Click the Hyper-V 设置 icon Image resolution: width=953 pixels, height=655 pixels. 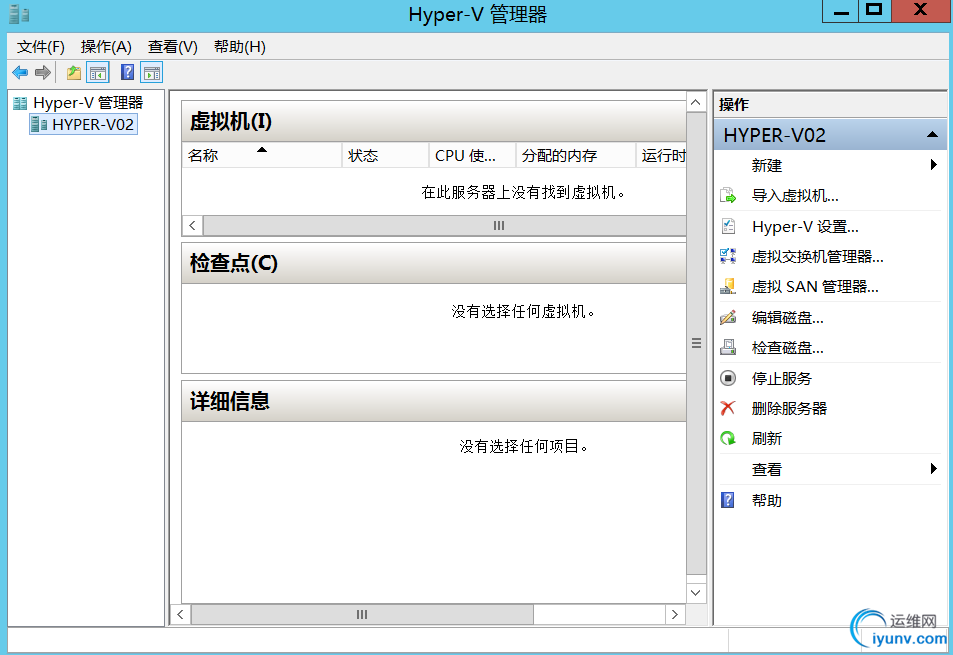728,226
